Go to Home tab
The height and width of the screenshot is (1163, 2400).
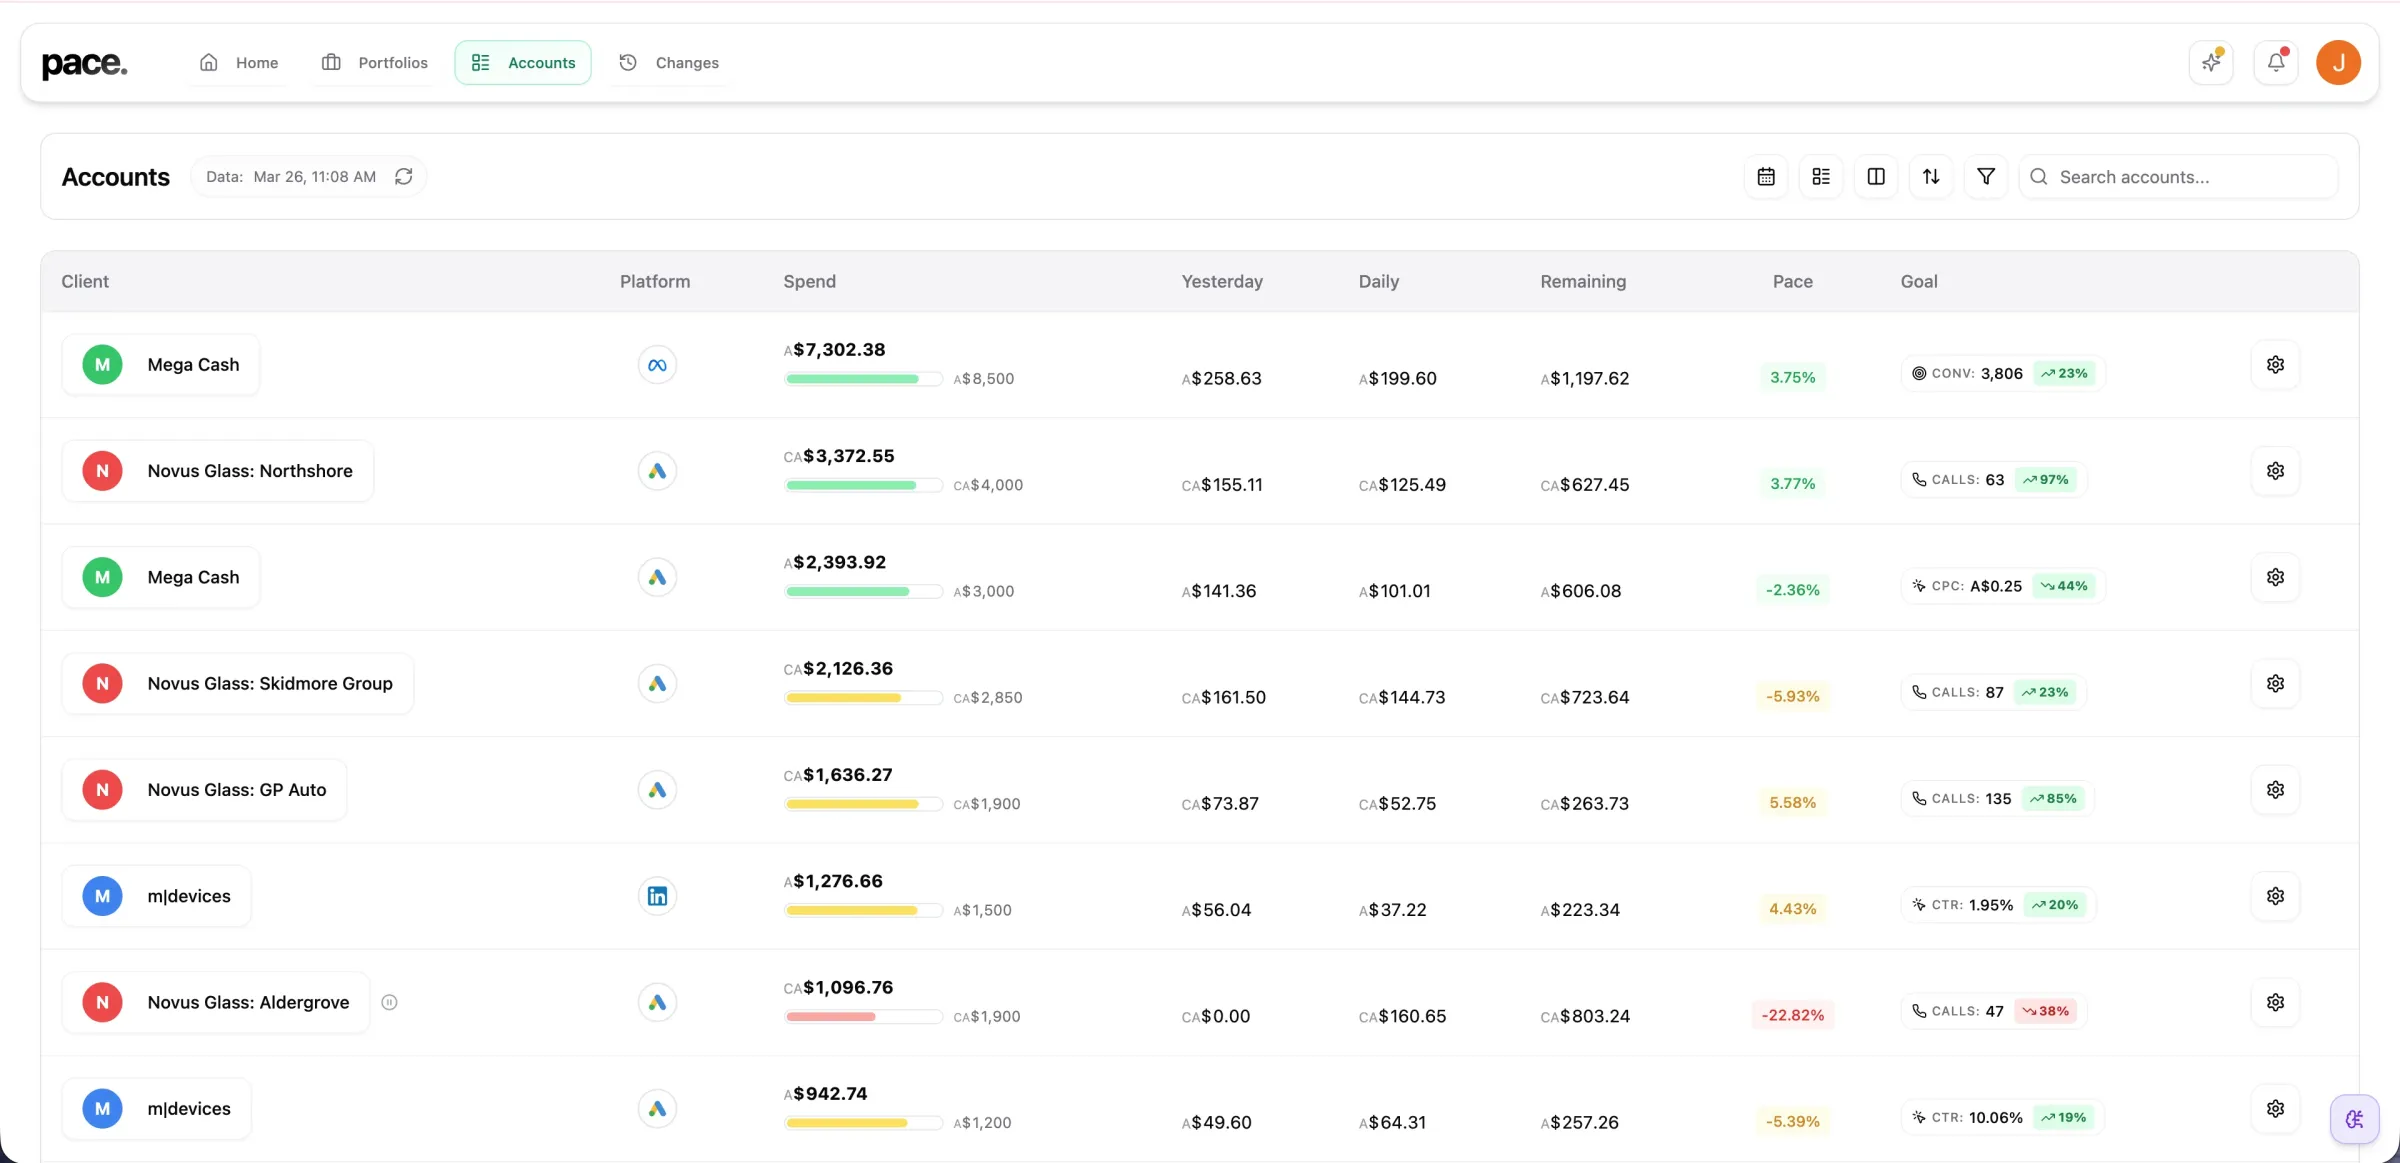[x=239, y=63]
